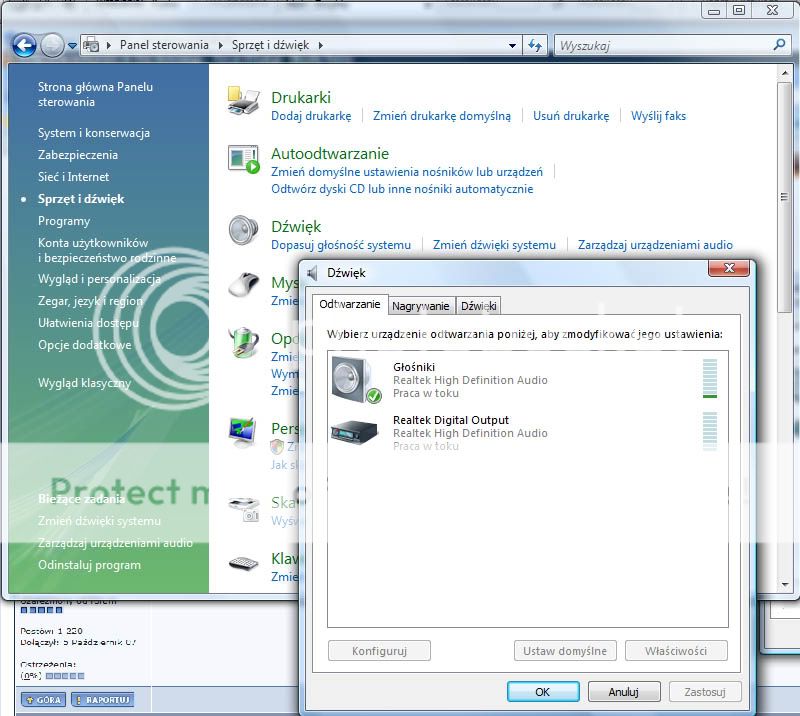Viewport: 800px width, 716px height.
Task: Click the Autoodtwarzanie autoplay icon
Action: [243, 159]
